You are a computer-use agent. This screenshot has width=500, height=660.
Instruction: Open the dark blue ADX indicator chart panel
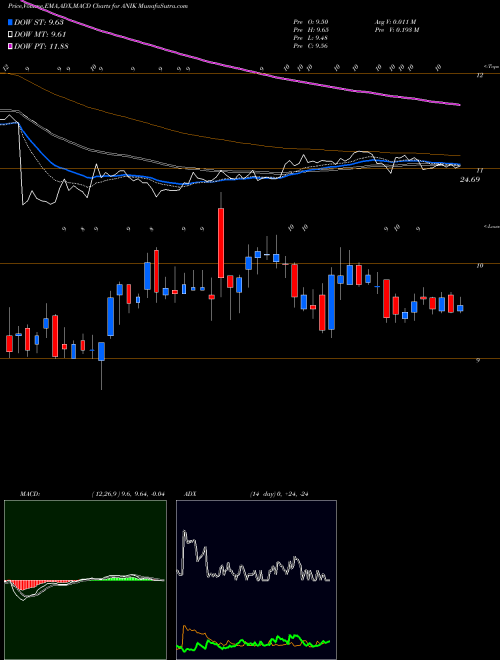(x=256, y=580)
